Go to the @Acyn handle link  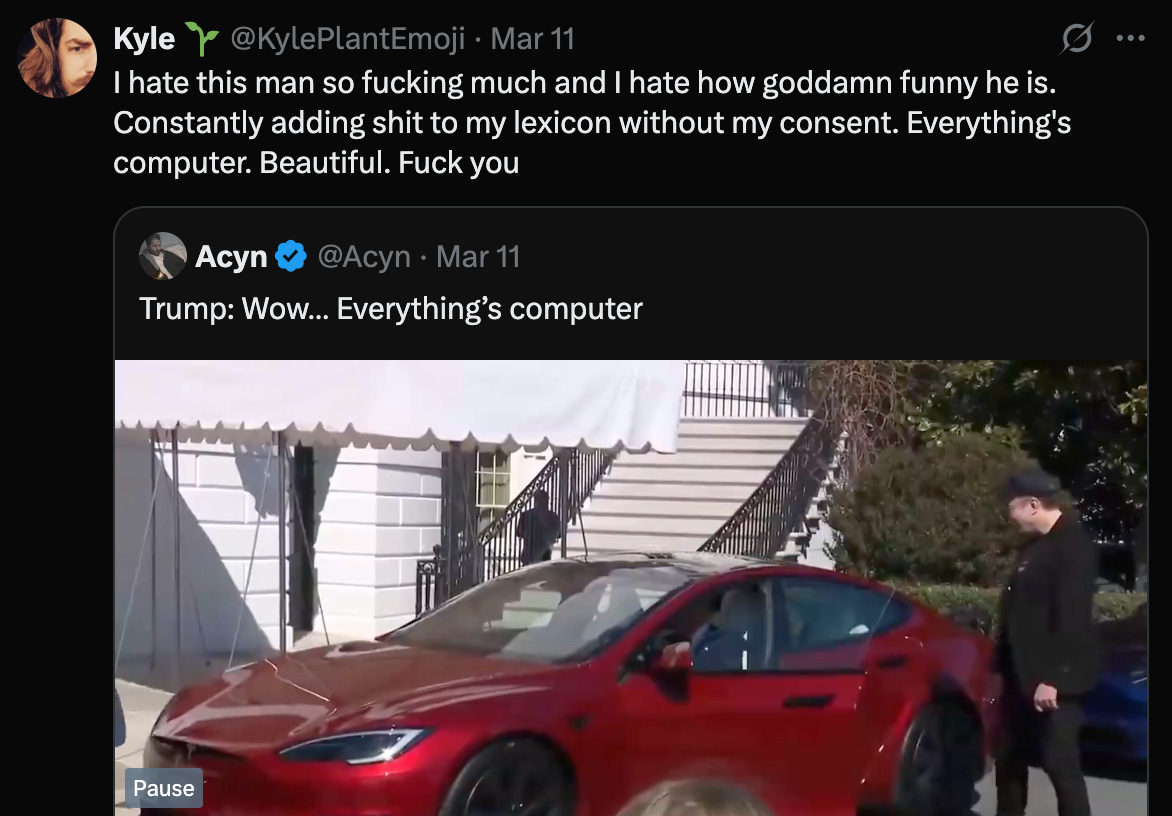pyautogui.click(x=364, y=256)
